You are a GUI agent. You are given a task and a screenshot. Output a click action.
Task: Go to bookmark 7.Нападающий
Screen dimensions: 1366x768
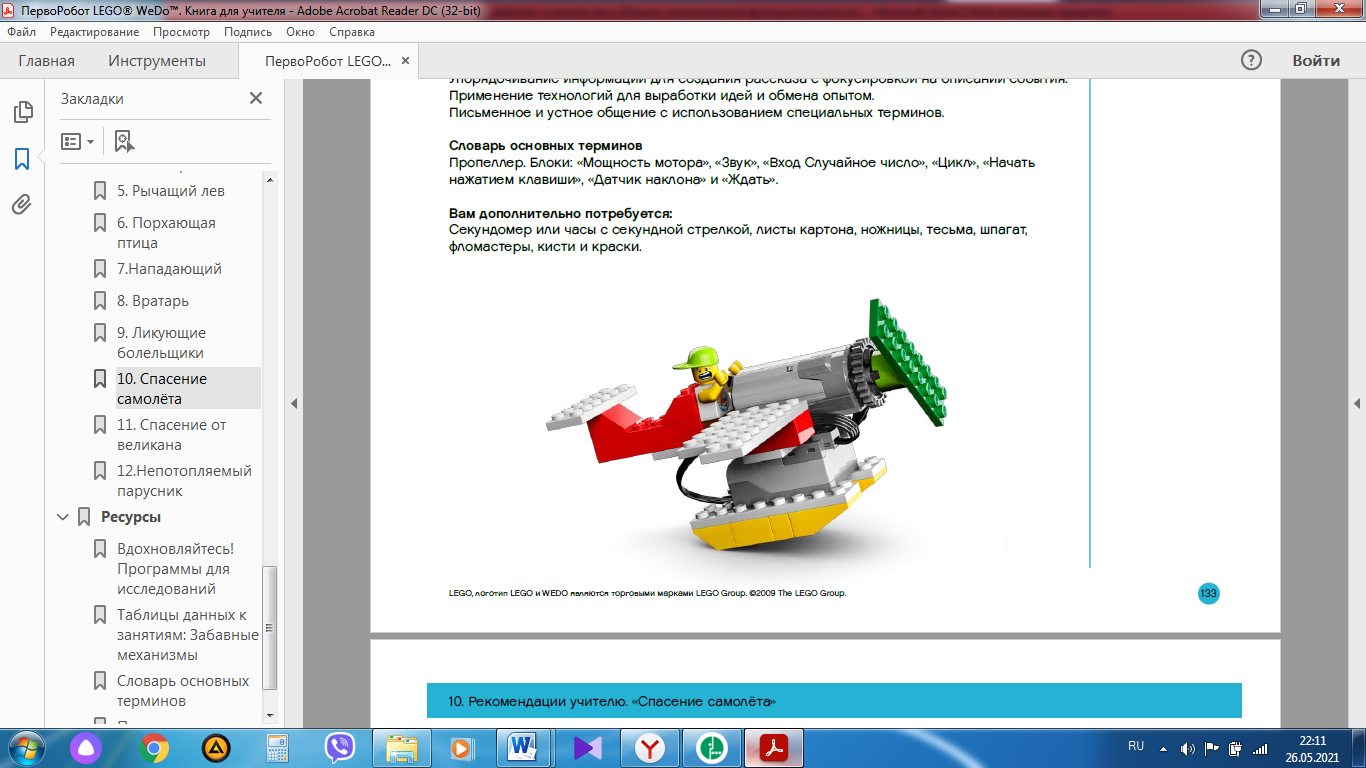[x=169, y=268]
